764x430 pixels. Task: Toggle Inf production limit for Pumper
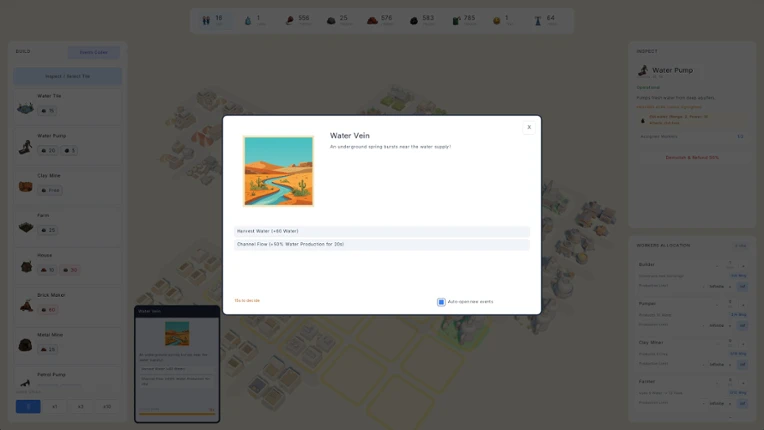coord(742,325)
